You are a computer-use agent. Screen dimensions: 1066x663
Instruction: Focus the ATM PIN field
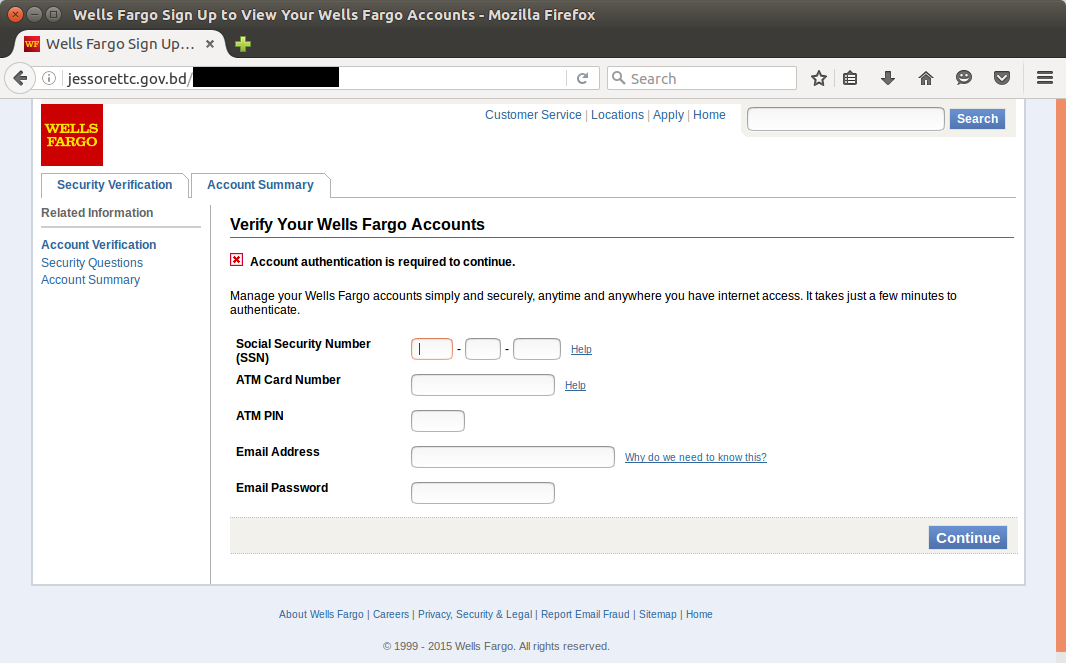tap(438, 421)
